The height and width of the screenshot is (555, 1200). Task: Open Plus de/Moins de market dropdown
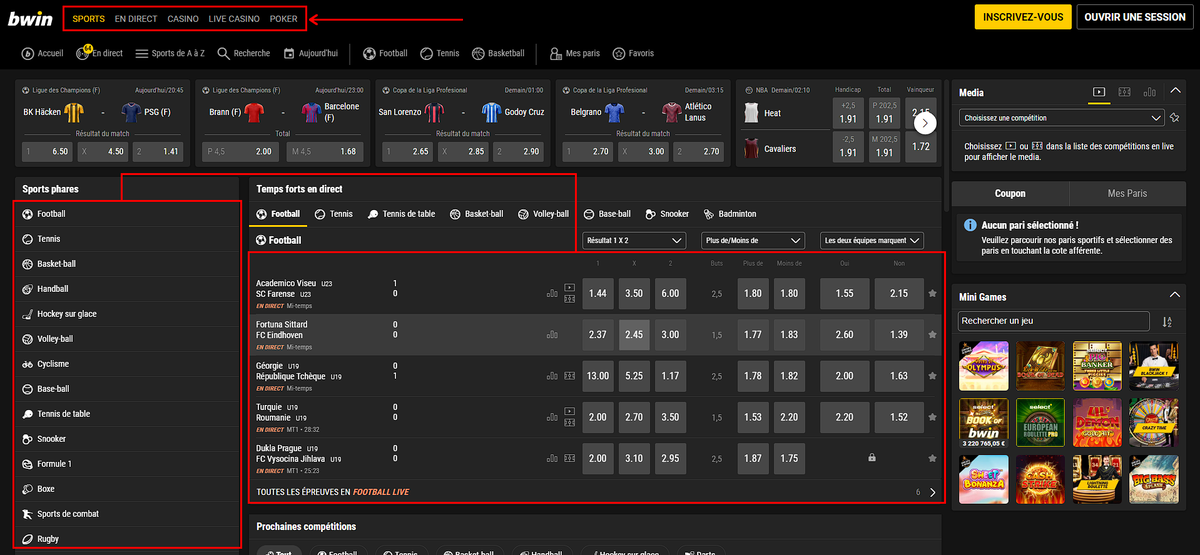click(x=754, y=240)
